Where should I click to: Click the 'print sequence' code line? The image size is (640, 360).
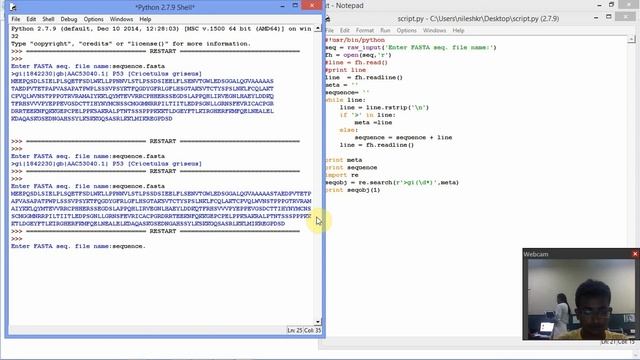[x=351, y=167]
